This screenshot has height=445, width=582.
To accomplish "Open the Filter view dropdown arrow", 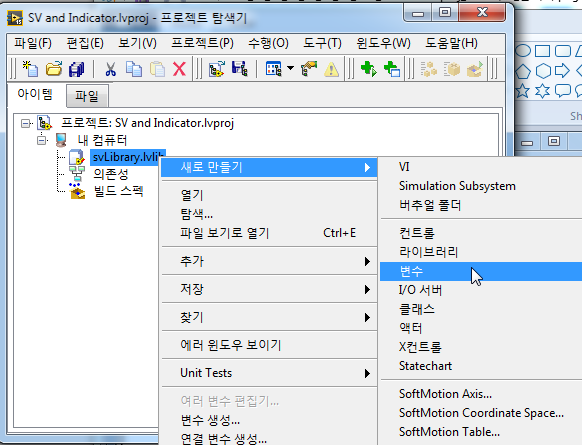I will 291,68.
